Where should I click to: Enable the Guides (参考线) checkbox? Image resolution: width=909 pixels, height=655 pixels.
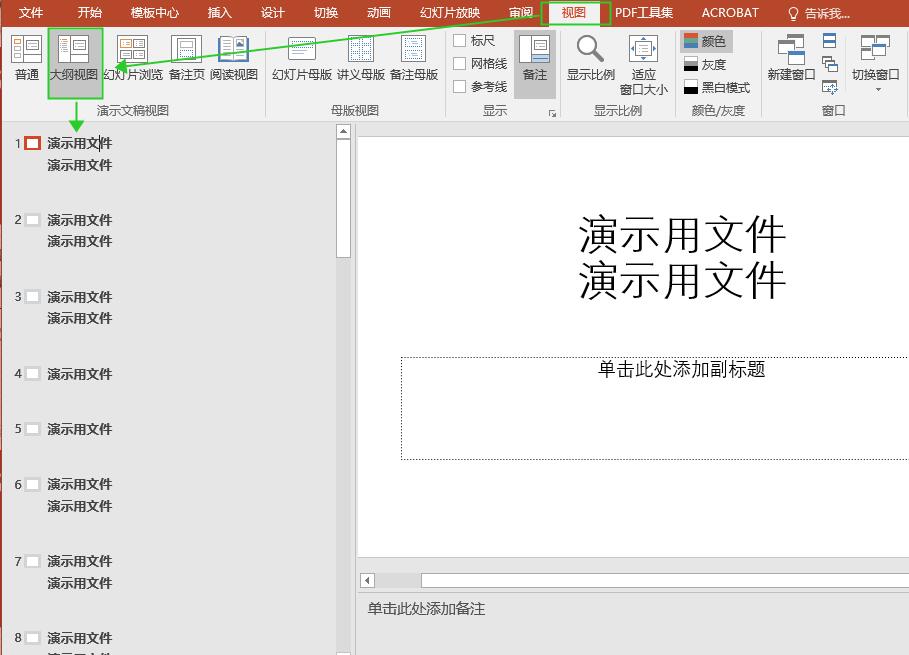(460, 86)
